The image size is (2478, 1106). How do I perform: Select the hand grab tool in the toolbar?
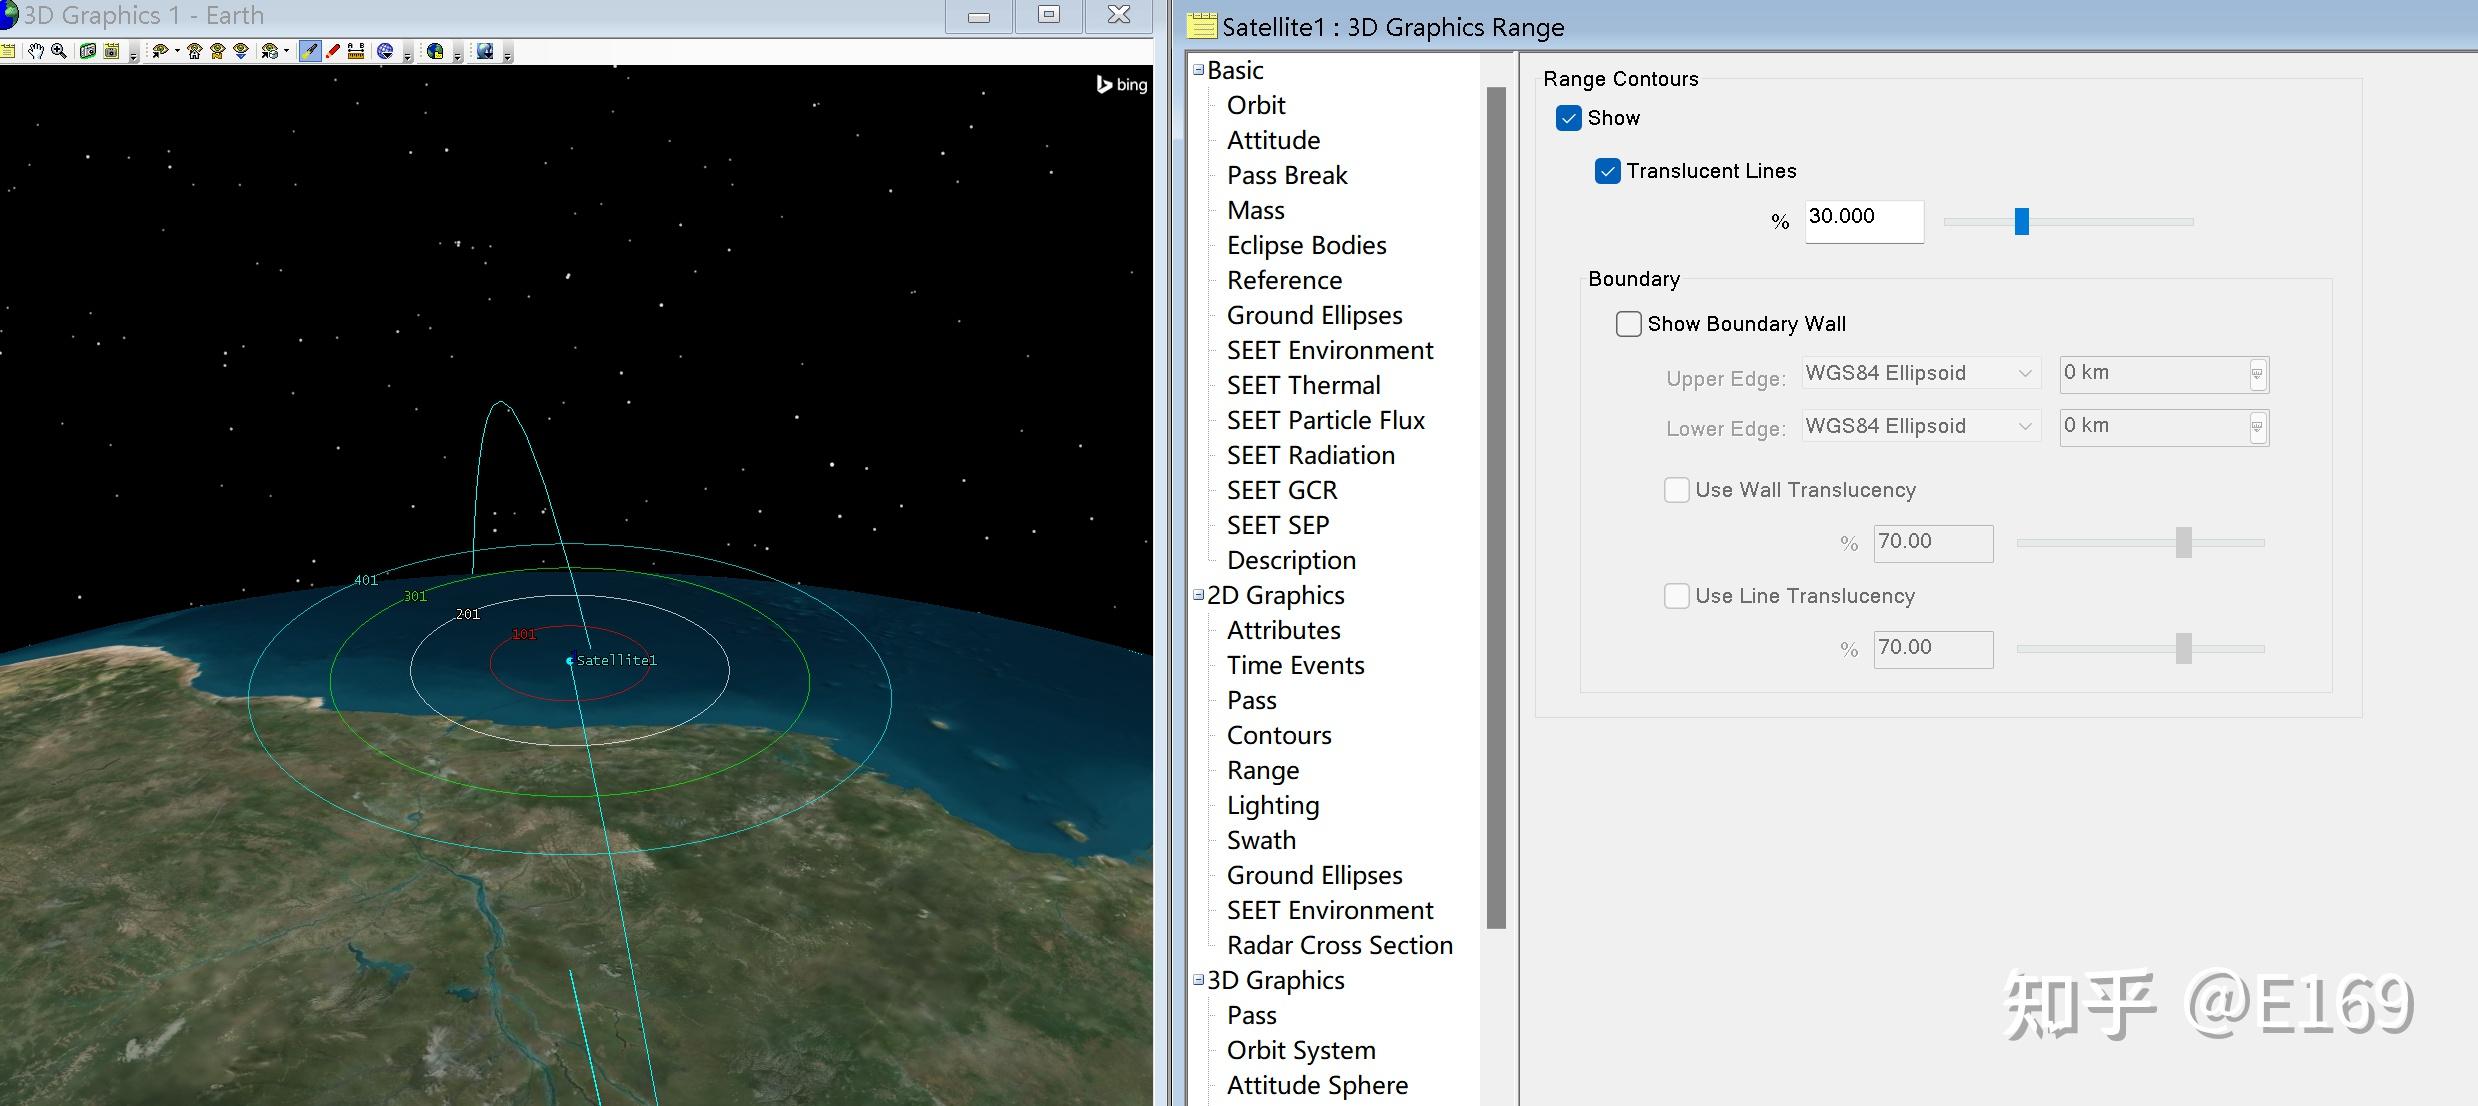coord(36,51)
